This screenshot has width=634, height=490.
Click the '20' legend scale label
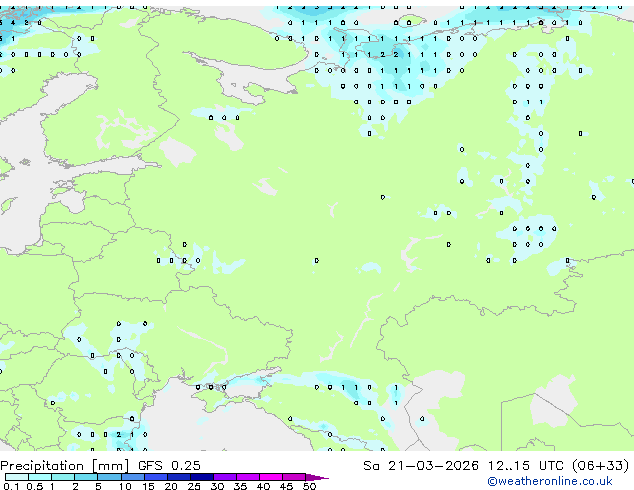171,486
